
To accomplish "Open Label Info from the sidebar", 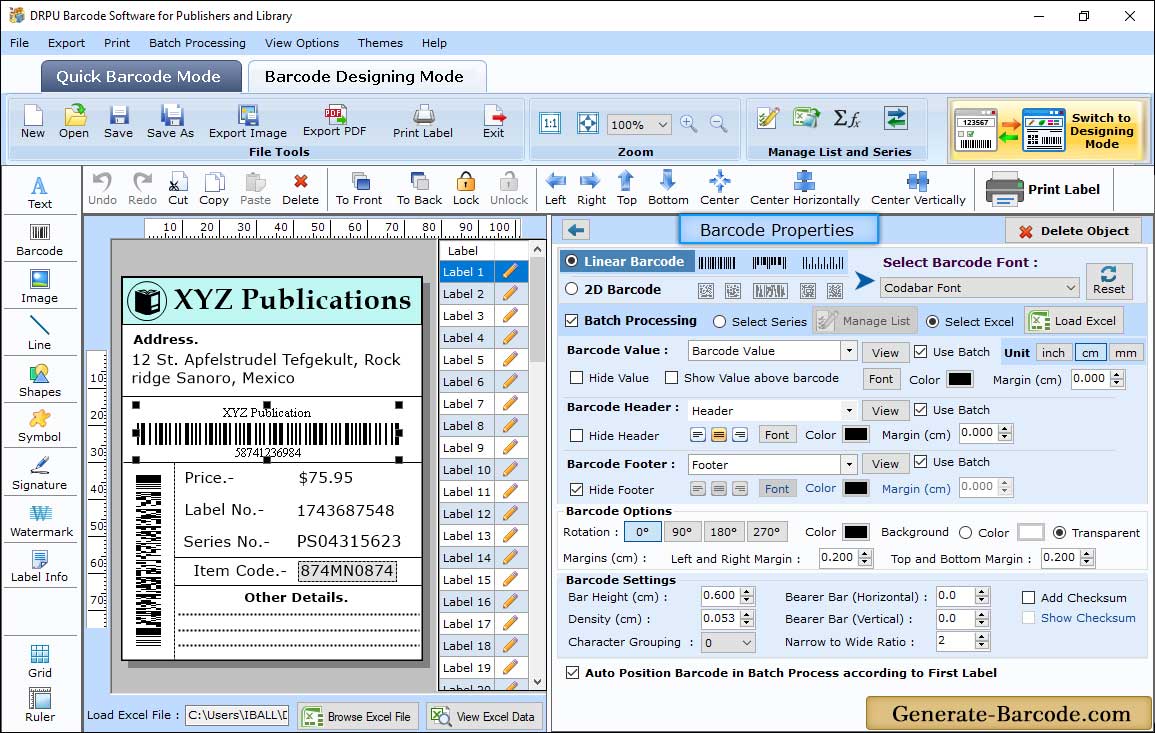I will [x=40, y=567].
